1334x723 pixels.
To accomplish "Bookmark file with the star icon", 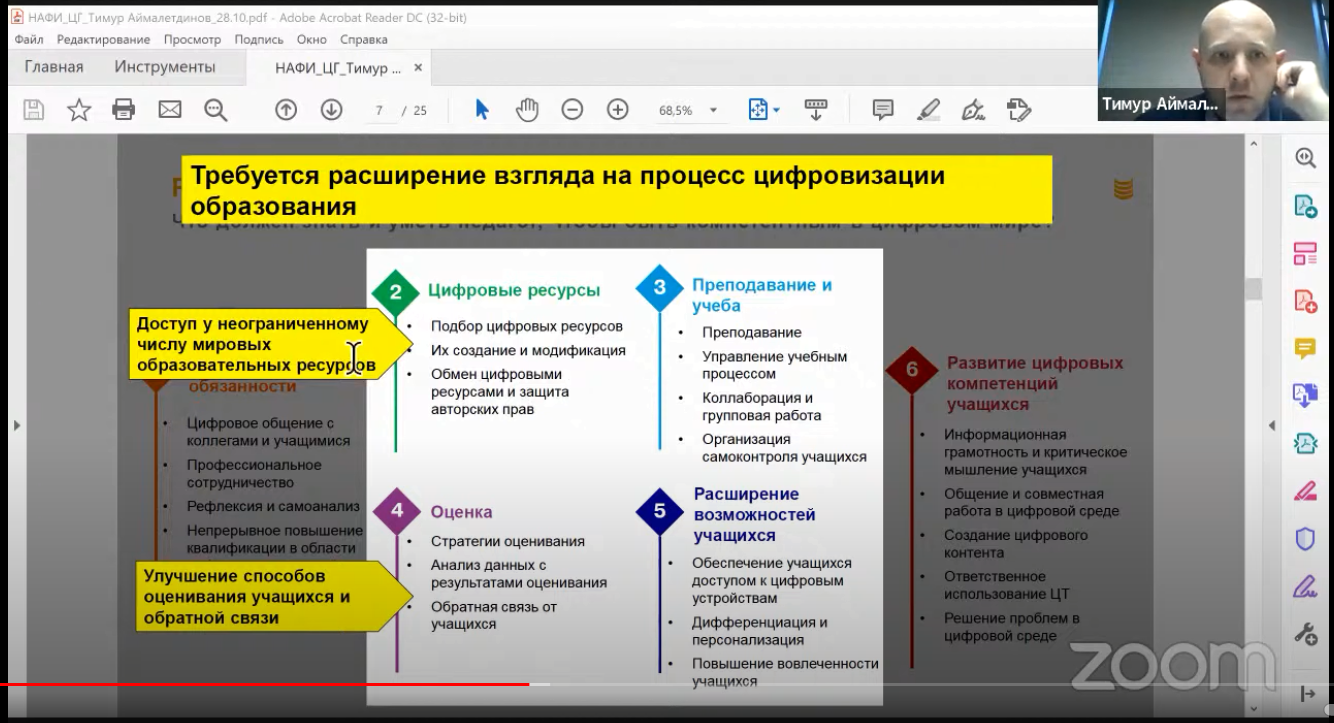I will 79,110.
